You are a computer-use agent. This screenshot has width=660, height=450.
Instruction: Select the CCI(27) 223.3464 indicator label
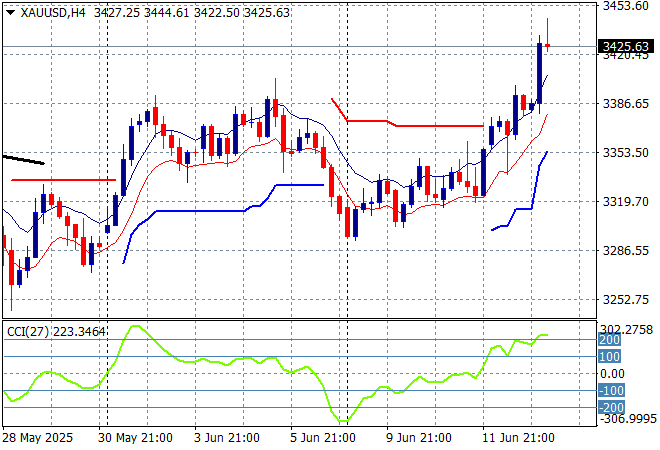coord(56,332)
